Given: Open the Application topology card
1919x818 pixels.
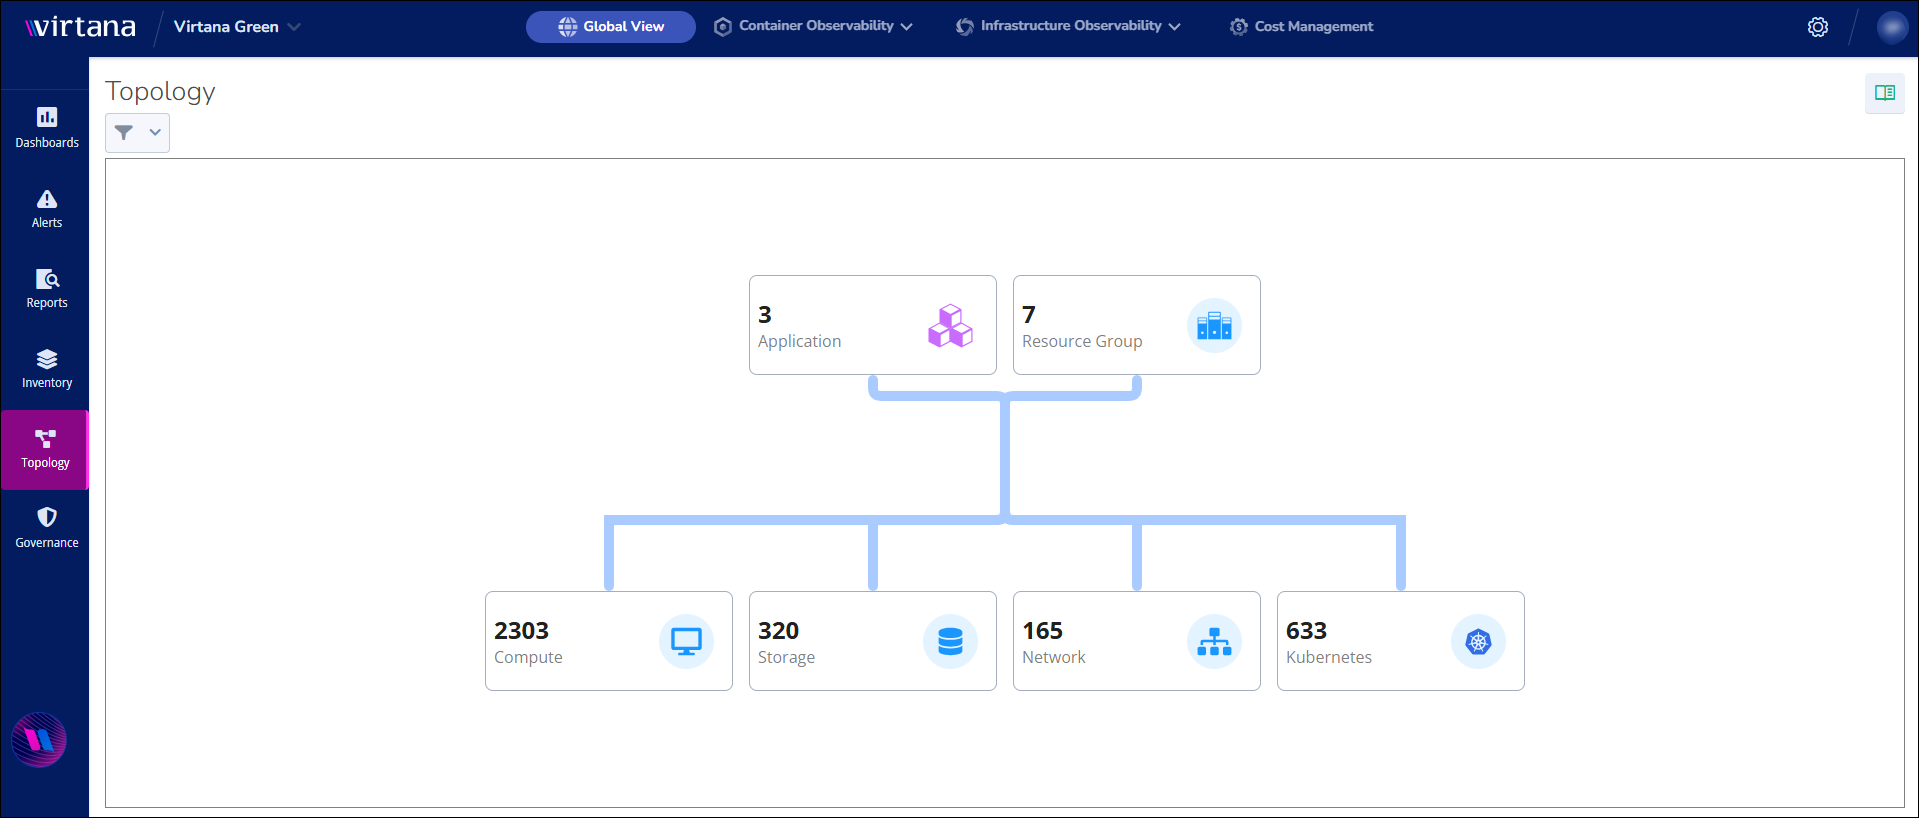Looking at the screenshot, I should [x=872, y=325].
